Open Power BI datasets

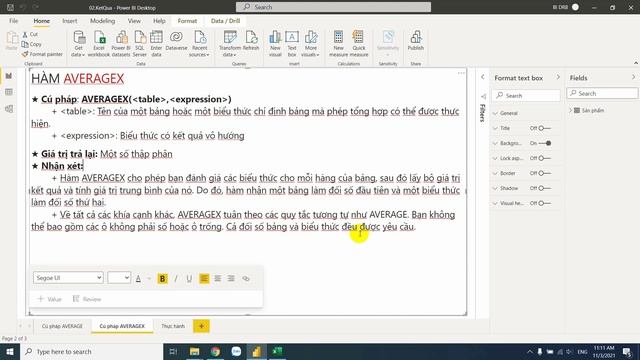point(121,44)
